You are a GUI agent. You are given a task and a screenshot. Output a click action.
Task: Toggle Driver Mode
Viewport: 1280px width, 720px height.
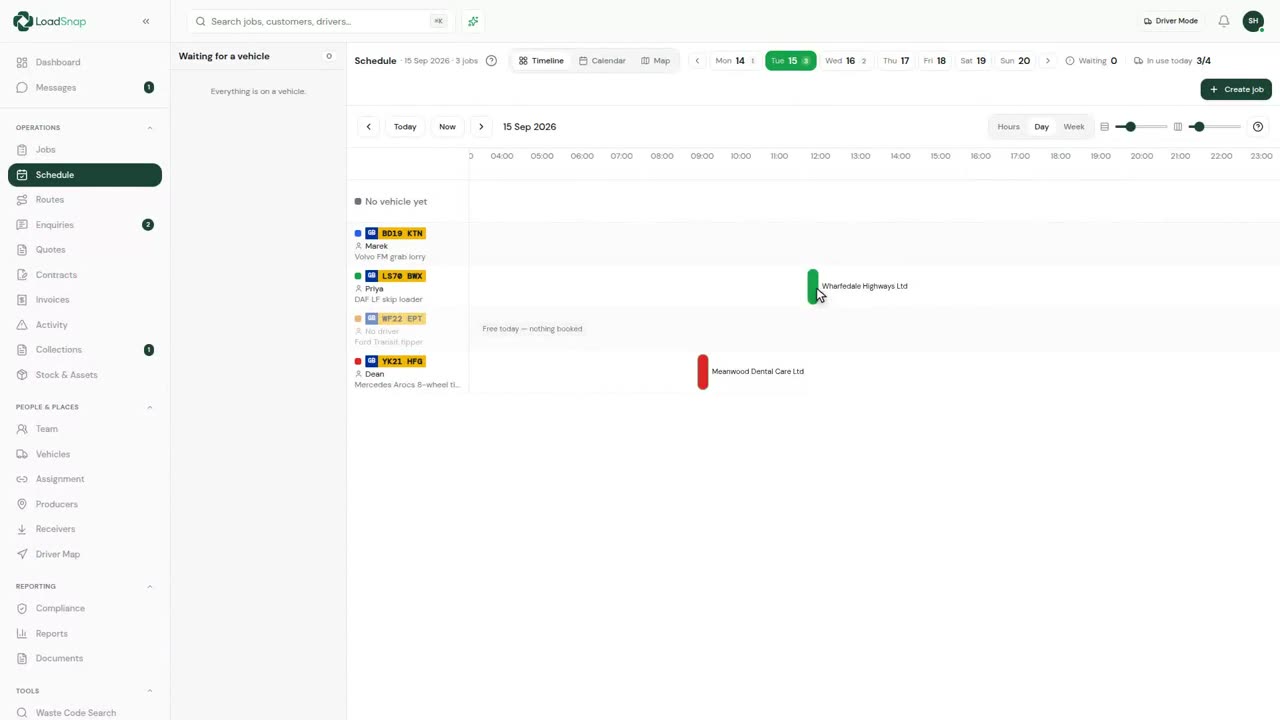pyautogui.click(x=1170, y=21)
